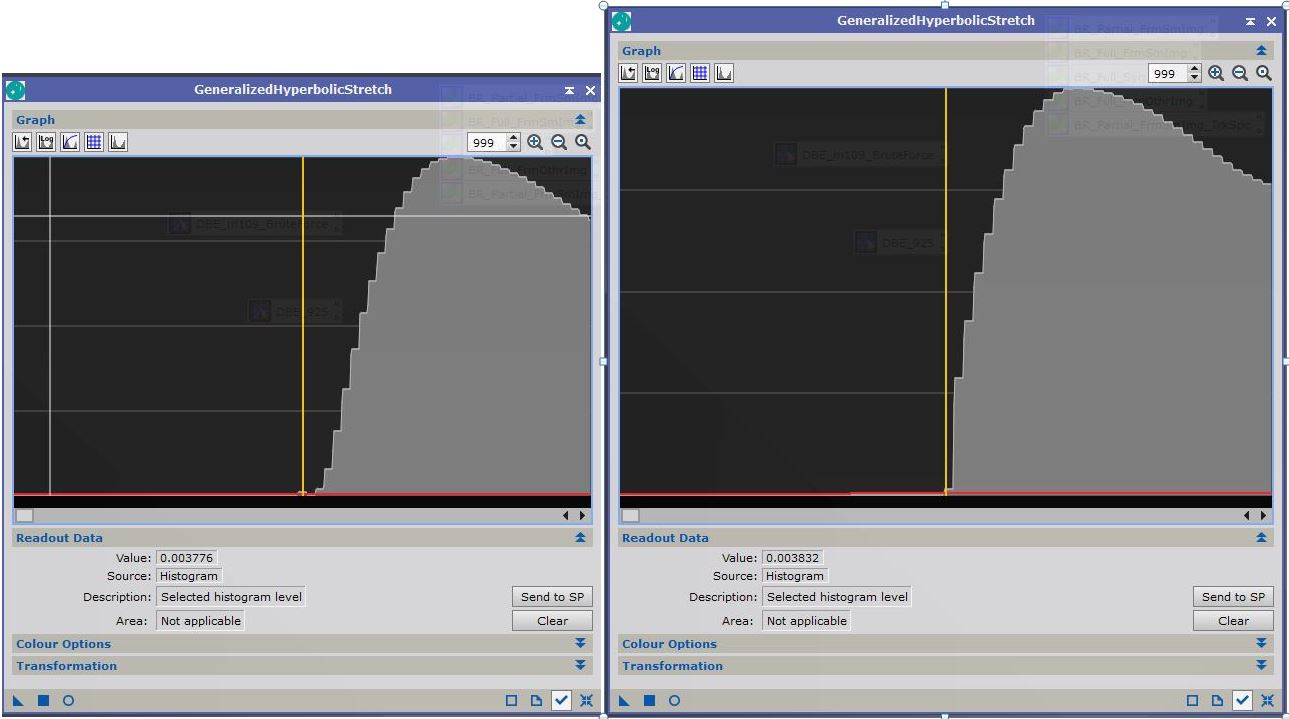Collapse the Graph section in right window
1289x719 pixels.
[x=1261, y=51]
